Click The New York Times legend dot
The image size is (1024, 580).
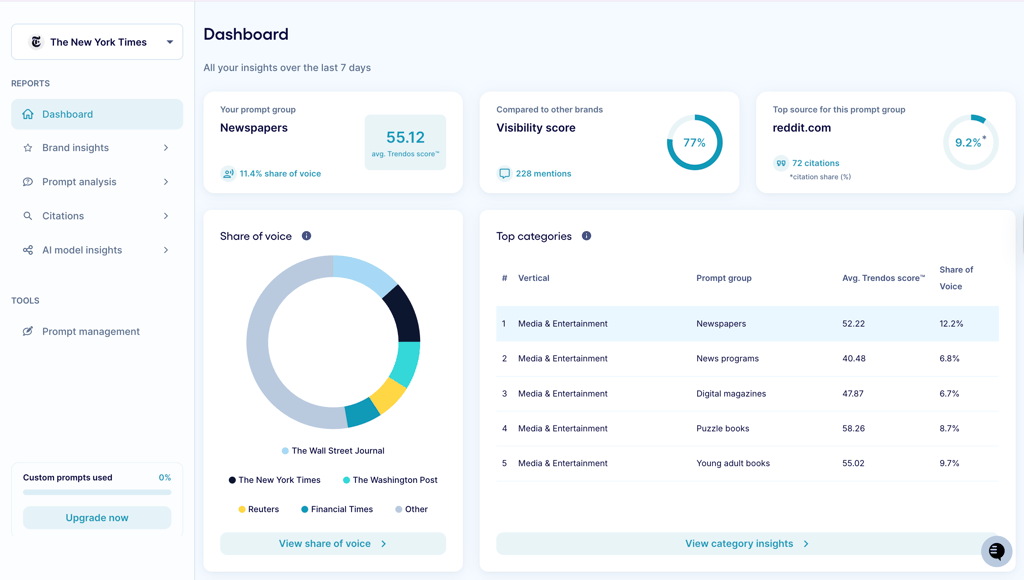(x=232, y=480)
